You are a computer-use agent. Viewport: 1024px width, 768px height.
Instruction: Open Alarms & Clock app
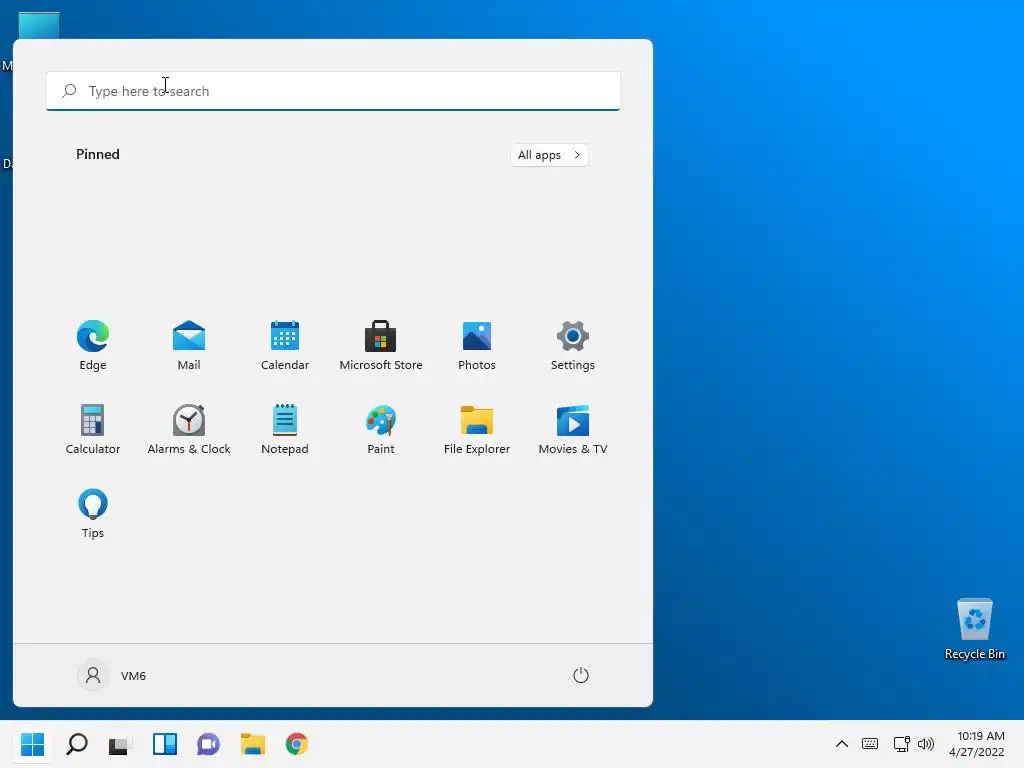(x=189, y=430)
